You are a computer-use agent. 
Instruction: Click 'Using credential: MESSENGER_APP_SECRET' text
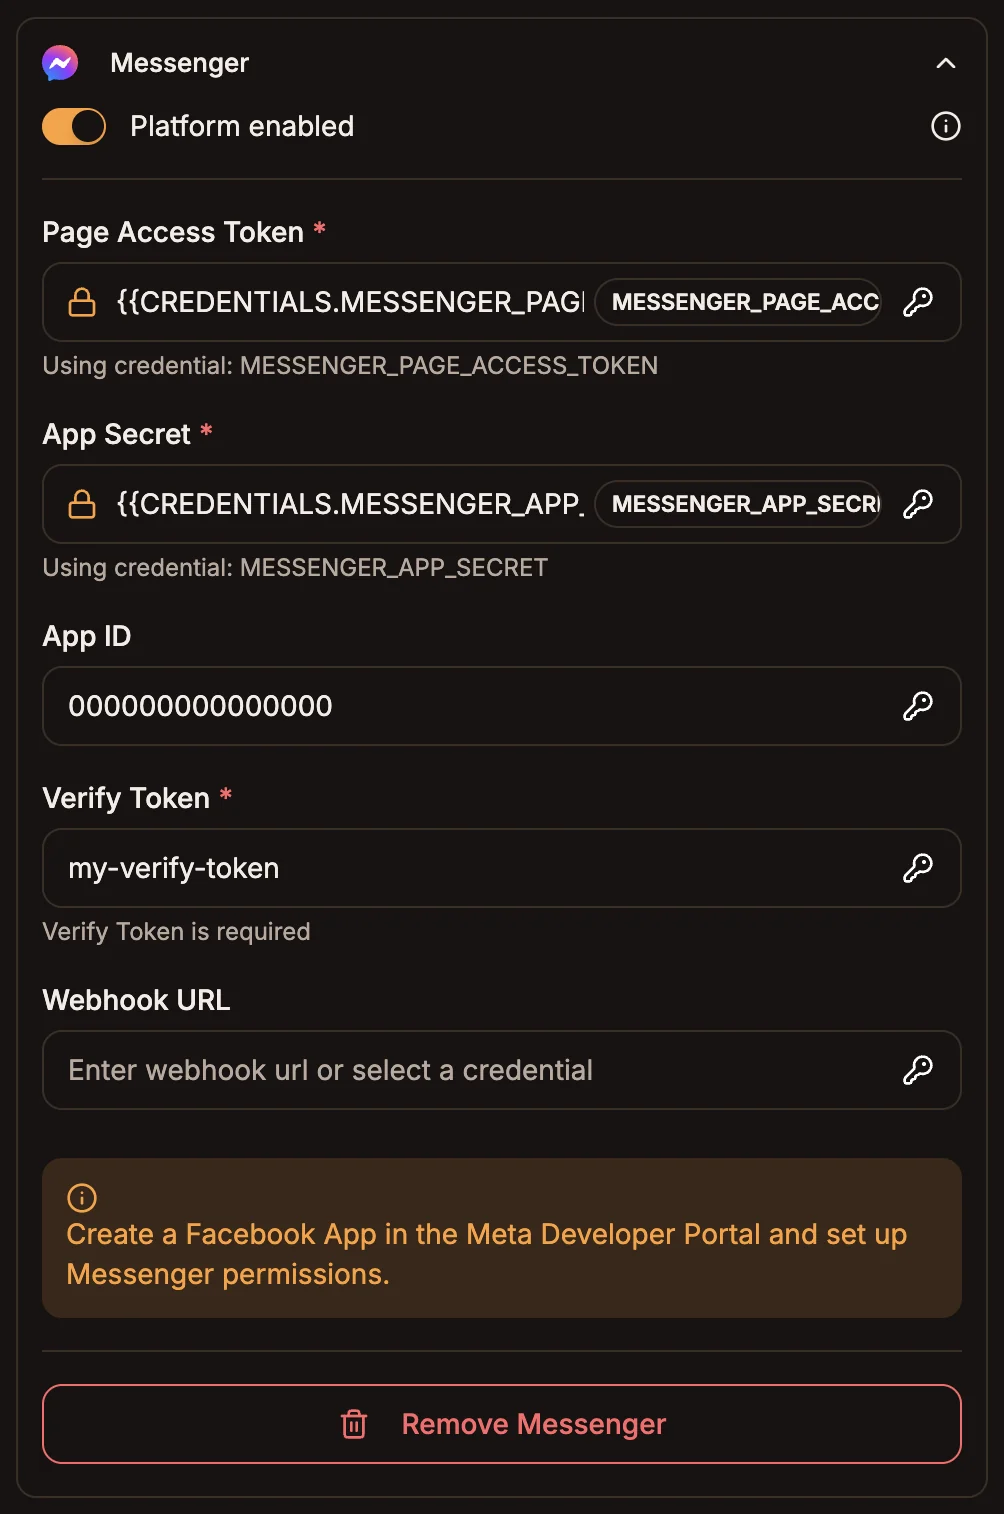tap(295, 568)
